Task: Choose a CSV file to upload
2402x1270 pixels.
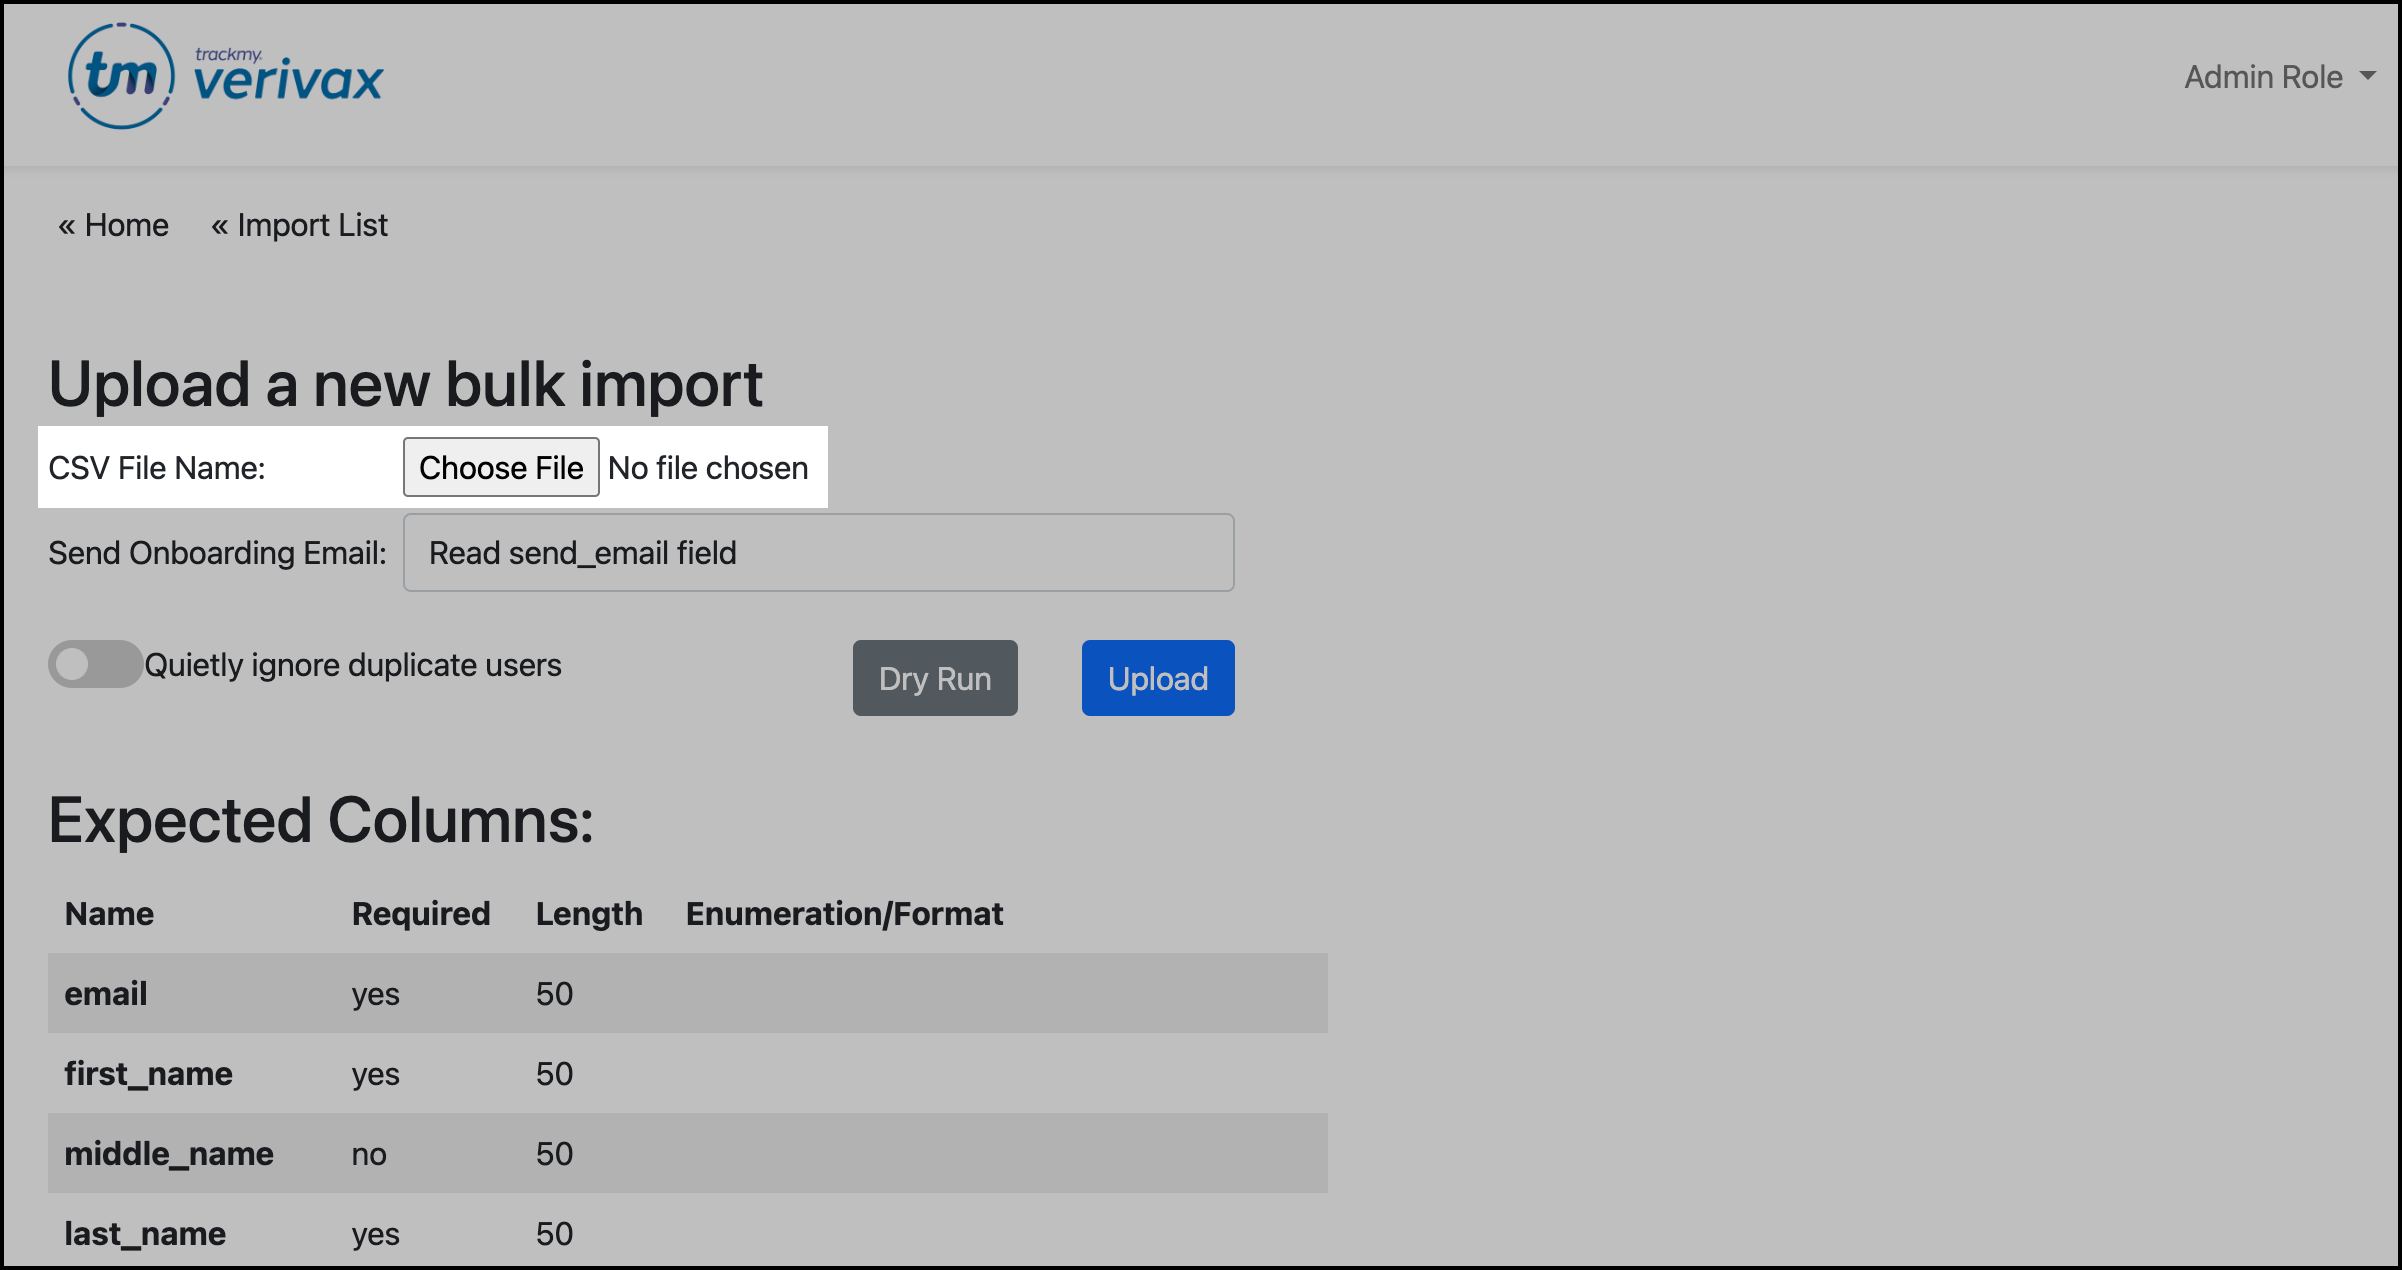Action: pos(500,467)
